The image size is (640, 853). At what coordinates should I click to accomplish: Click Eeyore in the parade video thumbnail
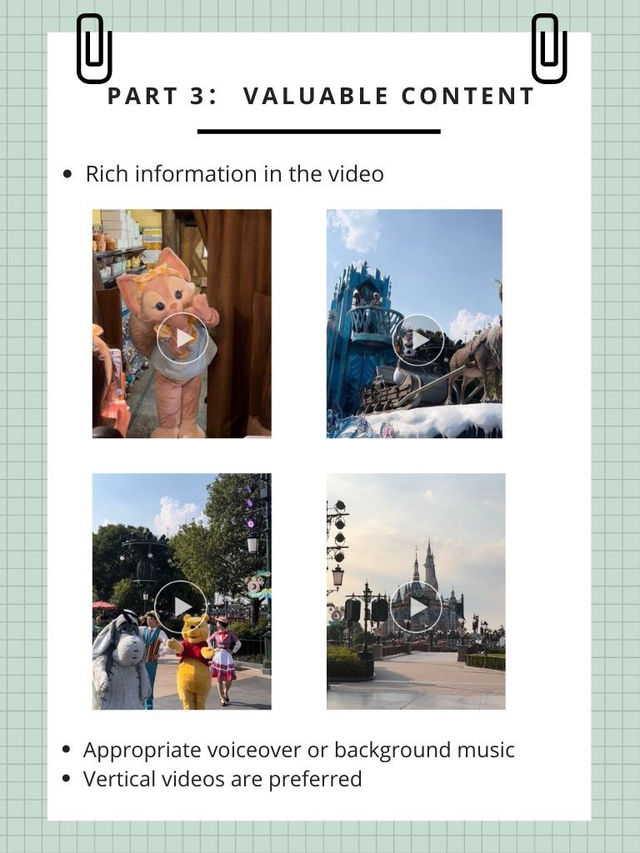point(119,660)
